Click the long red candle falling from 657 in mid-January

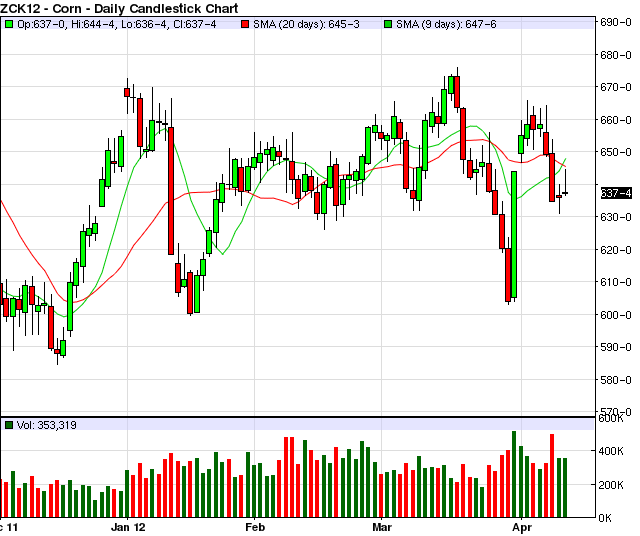pyautogui.click(x=171, y=191)
